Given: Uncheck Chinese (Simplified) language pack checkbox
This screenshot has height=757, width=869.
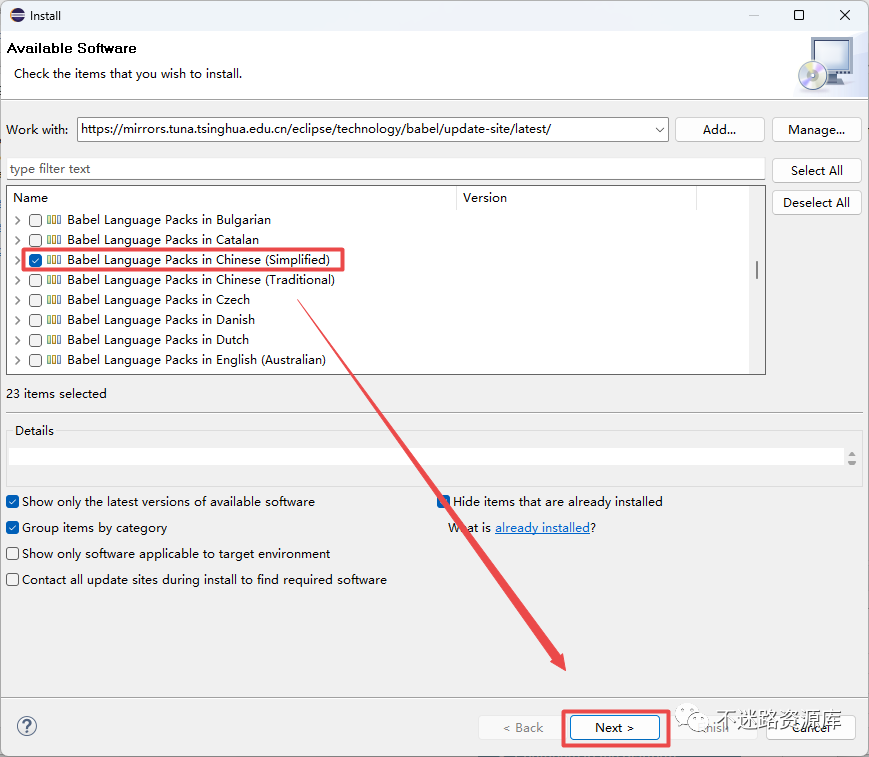Looking at the screenshot, I should pyautogui.click(x=35, y=260).
